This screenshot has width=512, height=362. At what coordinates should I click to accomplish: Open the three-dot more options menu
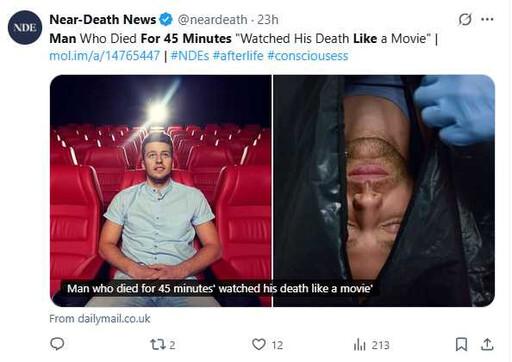(x=487, y=19)
